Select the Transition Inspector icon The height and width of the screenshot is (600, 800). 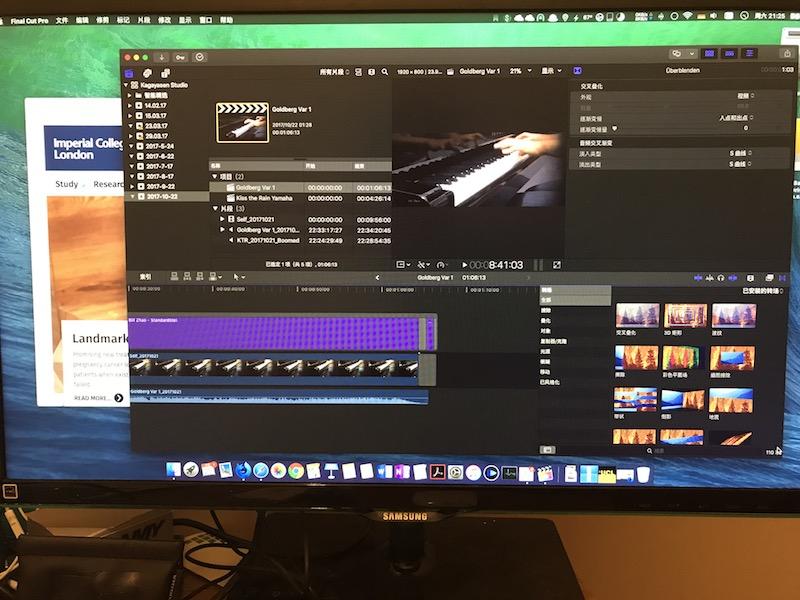coord(578,70)
